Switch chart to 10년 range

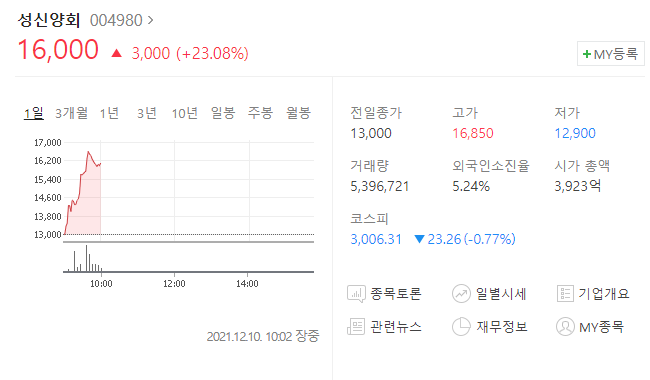point(184,113)
